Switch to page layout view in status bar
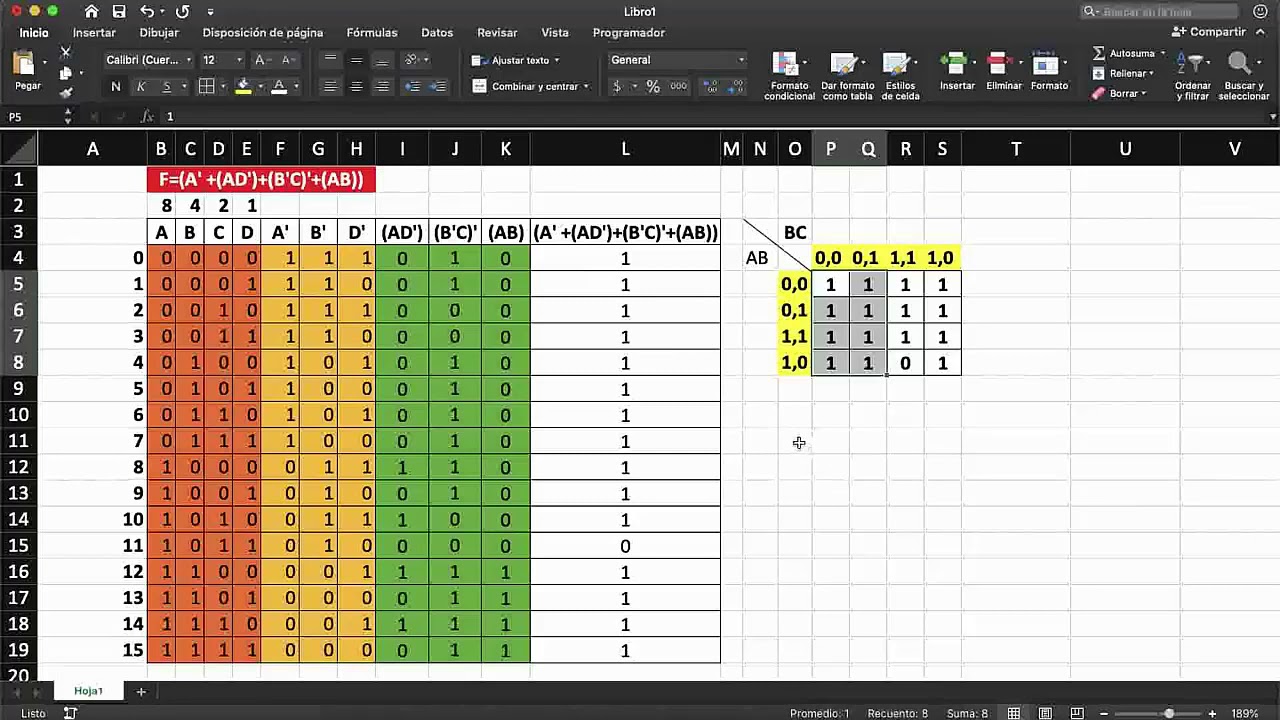1280x720 pixels. click(x=1045, y=713)
